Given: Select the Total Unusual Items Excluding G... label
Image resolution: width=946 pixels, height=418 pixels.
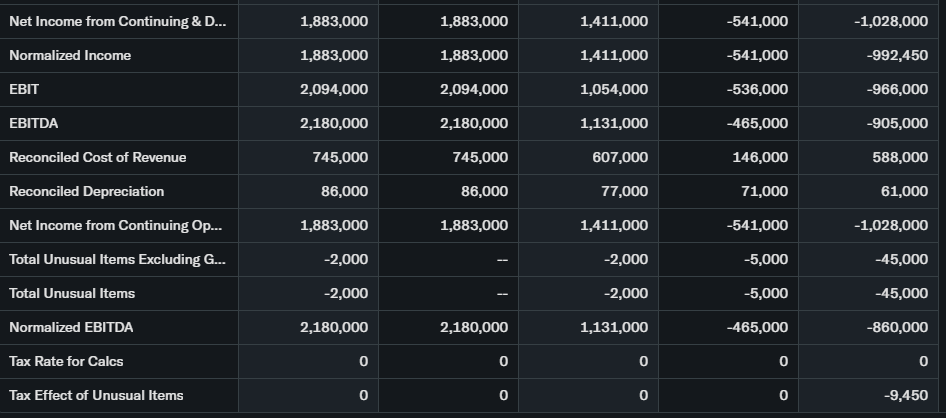Looking at the screenshot, I should click(x=117, y=260).
